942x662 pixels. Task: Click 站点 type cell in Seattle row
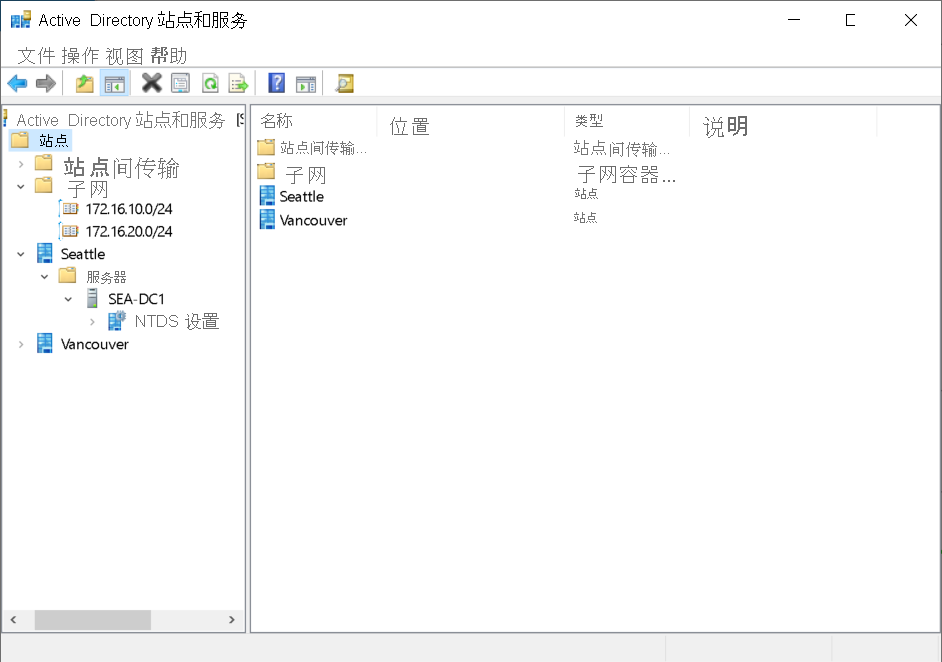(586, 193)
